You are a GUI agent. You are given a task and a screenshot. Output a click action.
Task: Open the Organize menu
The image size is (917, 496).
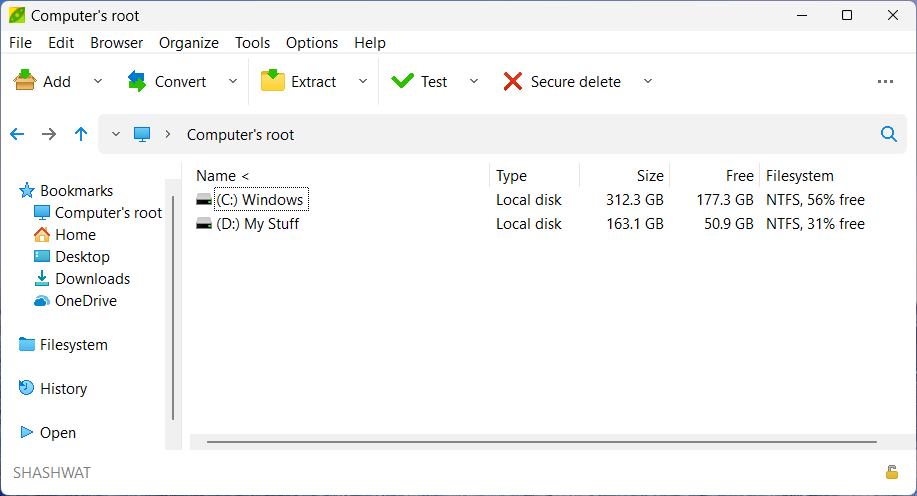point(188,43)
